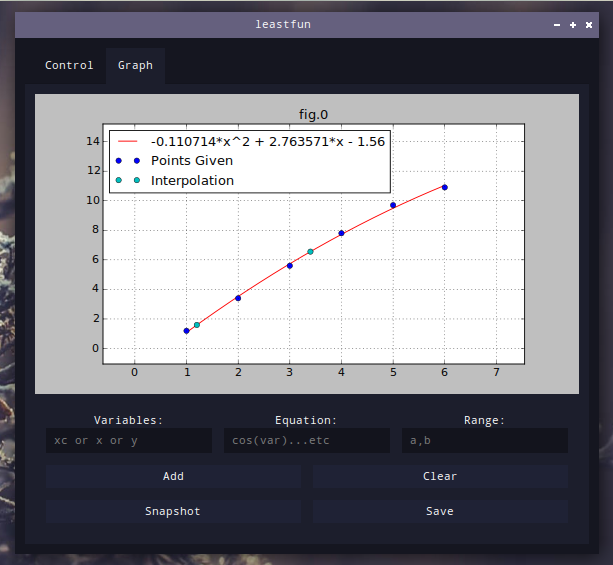Click the blue data point at x=5

coord(393,205)
